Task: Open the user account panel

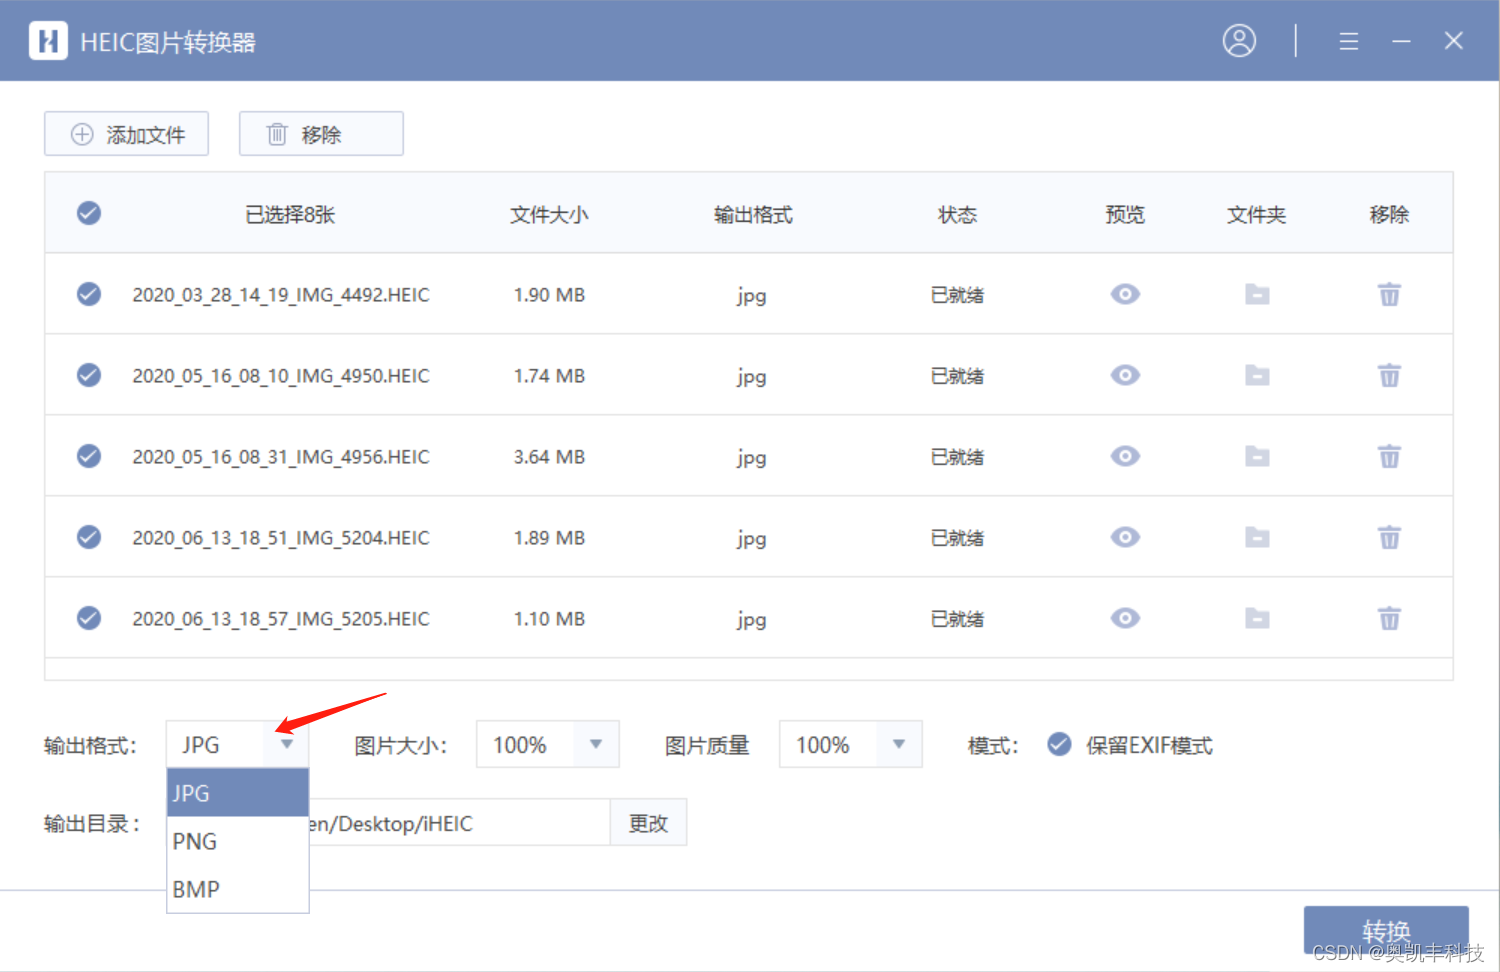Action: click(1239, 40)
